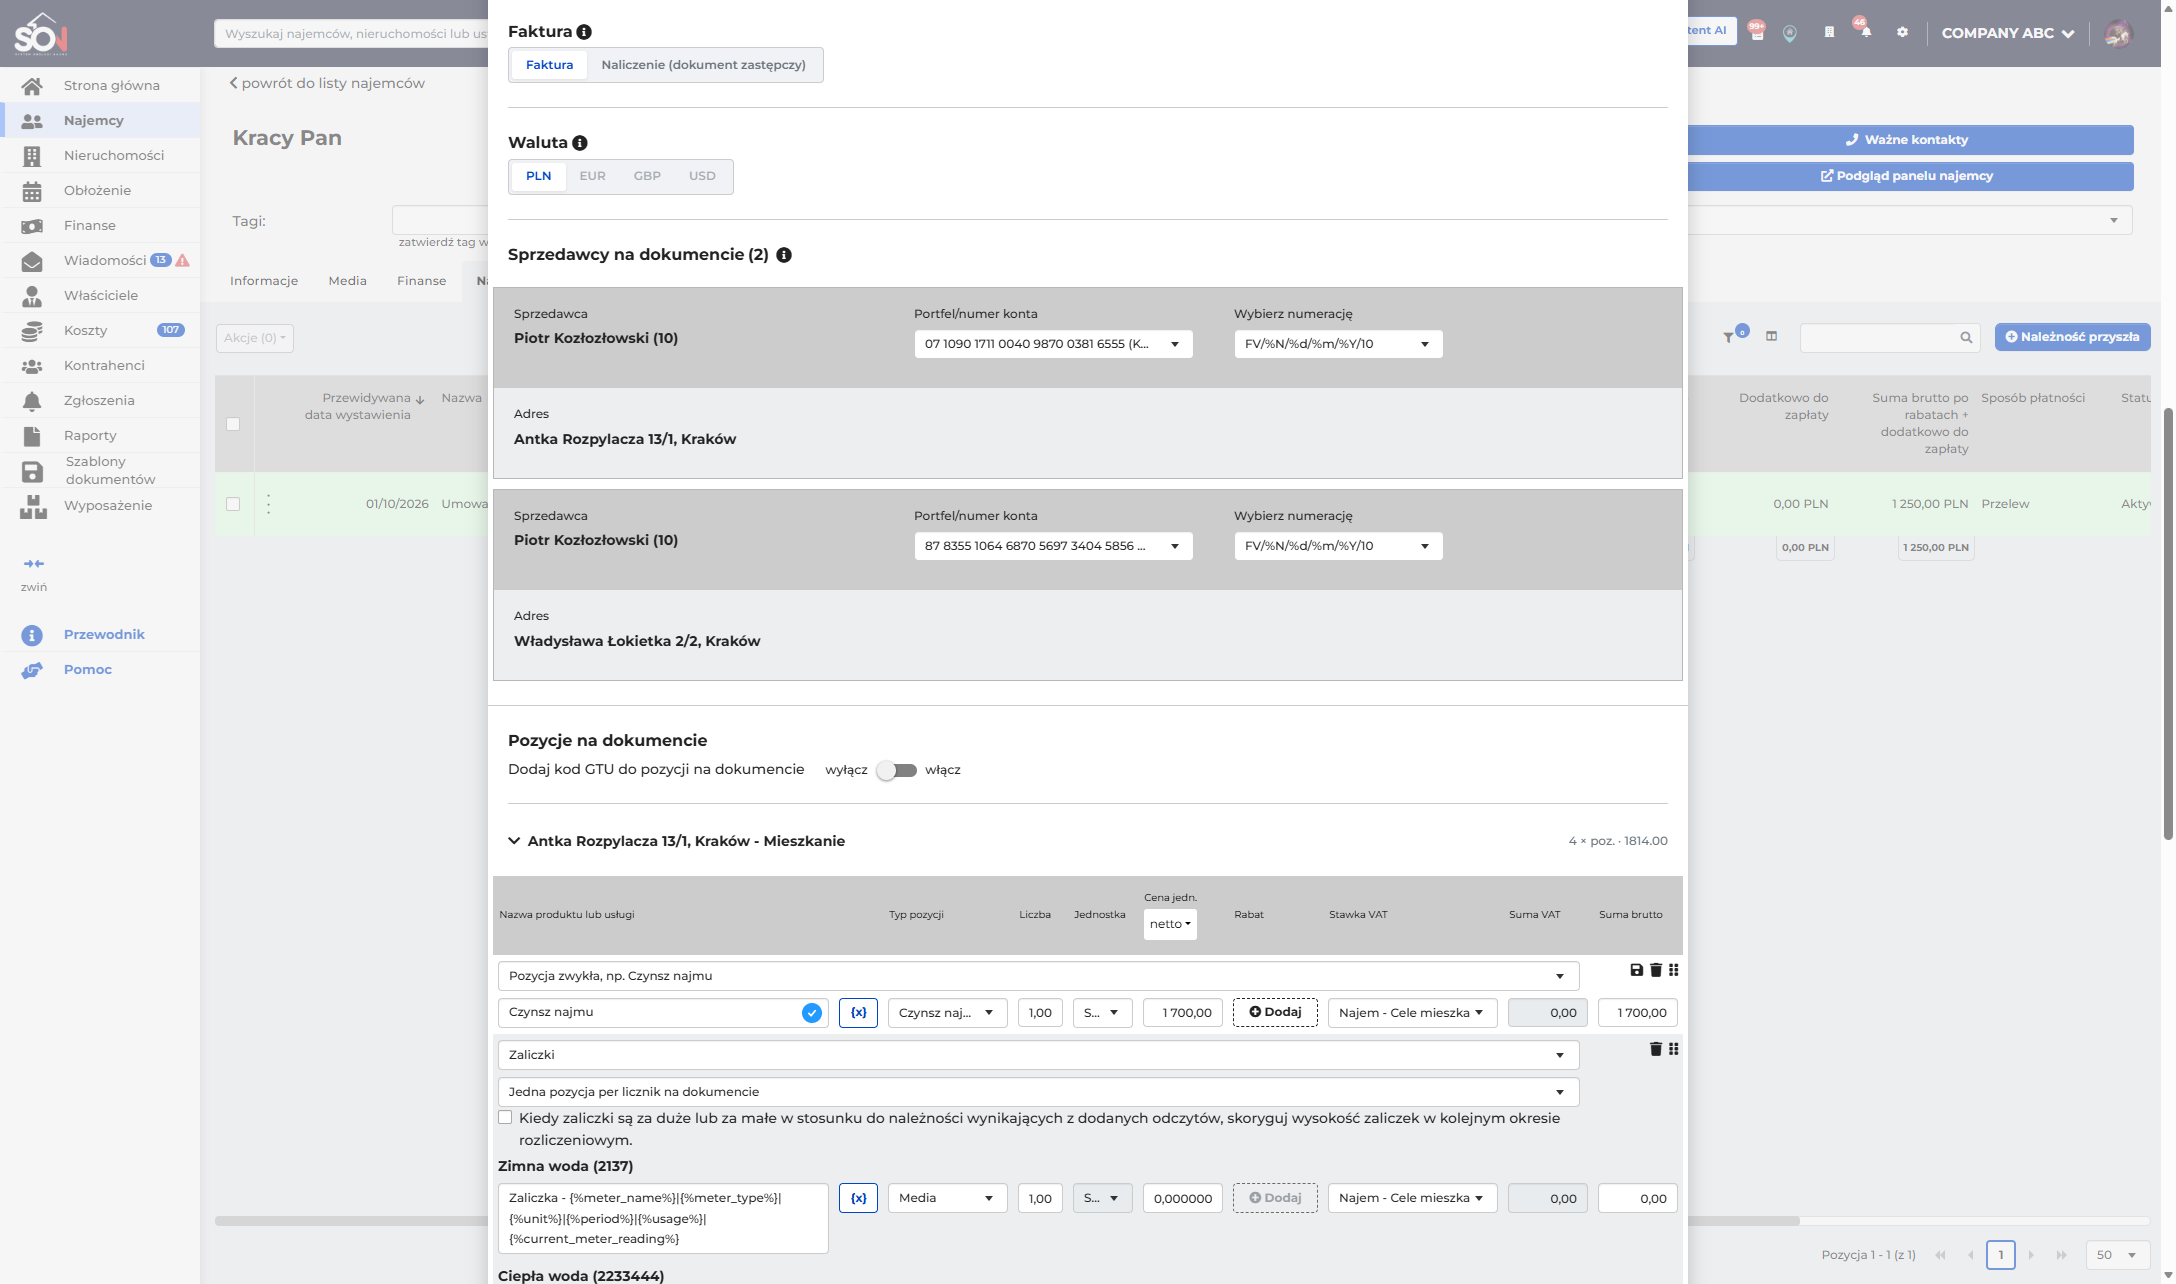This screenshot has height=1284, width=2176.
Task: Switch to Naliczenie (dokument zastępczy) tab
Action: (x=703, y=65)
